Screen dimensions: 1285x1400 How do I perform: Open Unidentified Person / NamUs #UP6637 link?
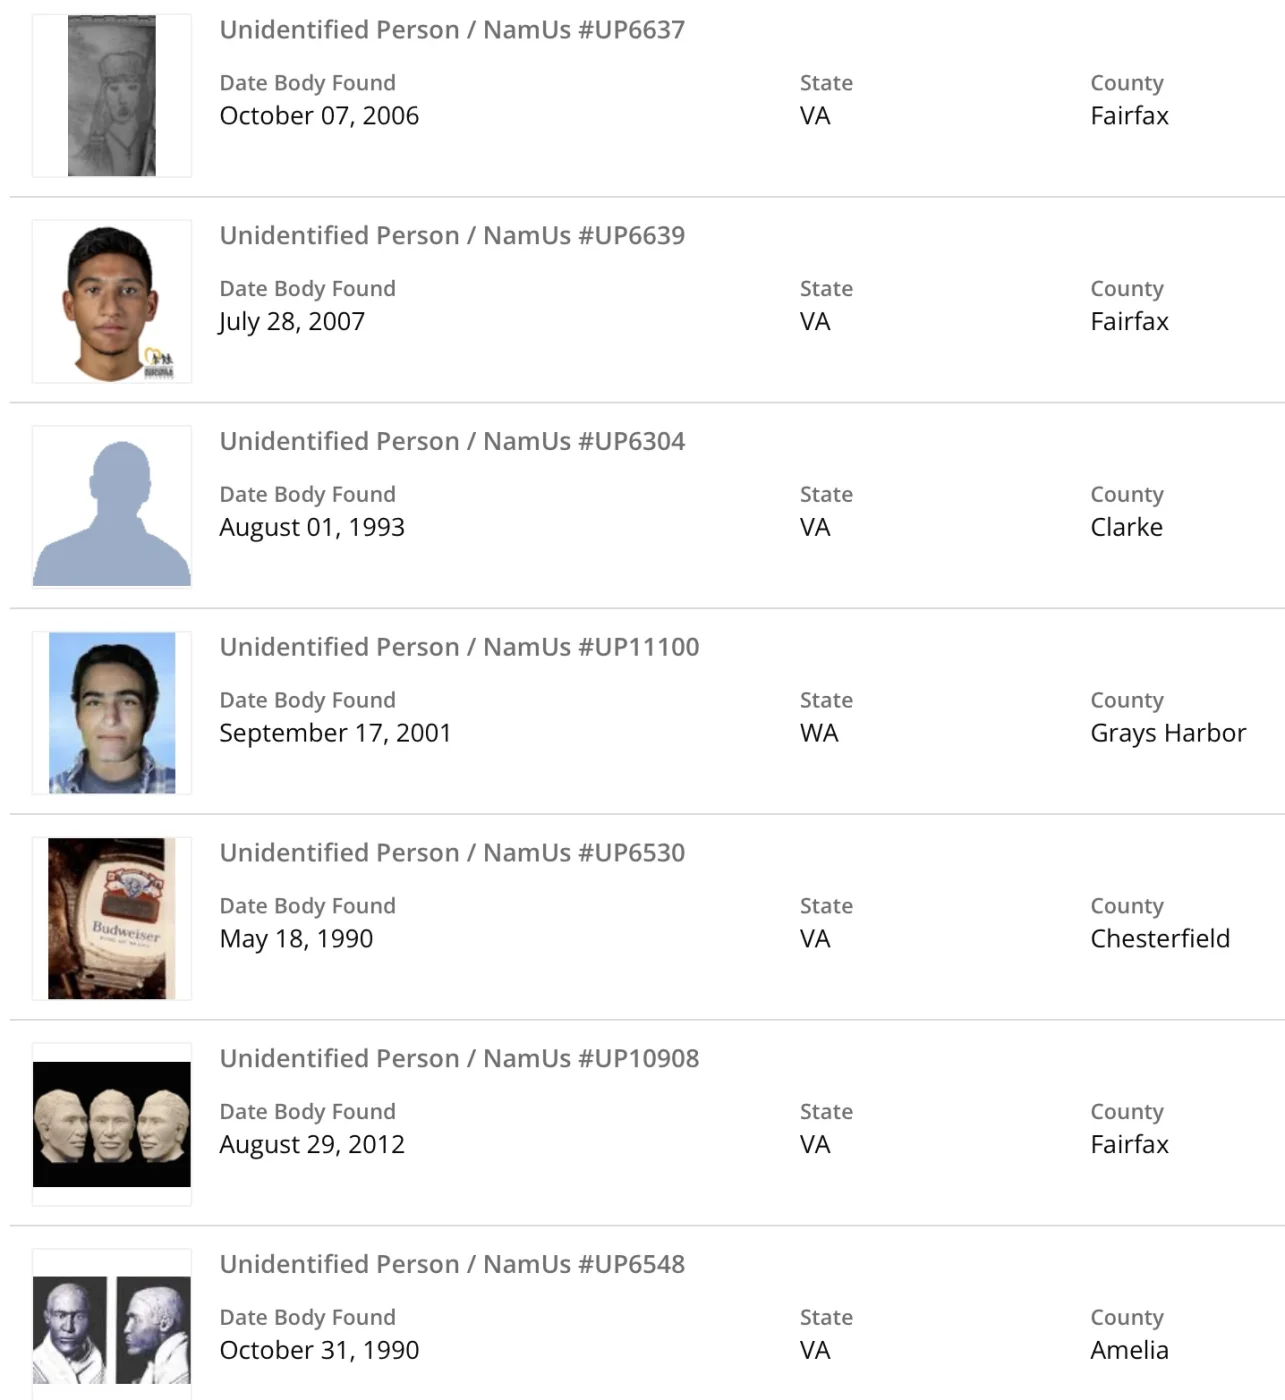(x=452, y=30)
